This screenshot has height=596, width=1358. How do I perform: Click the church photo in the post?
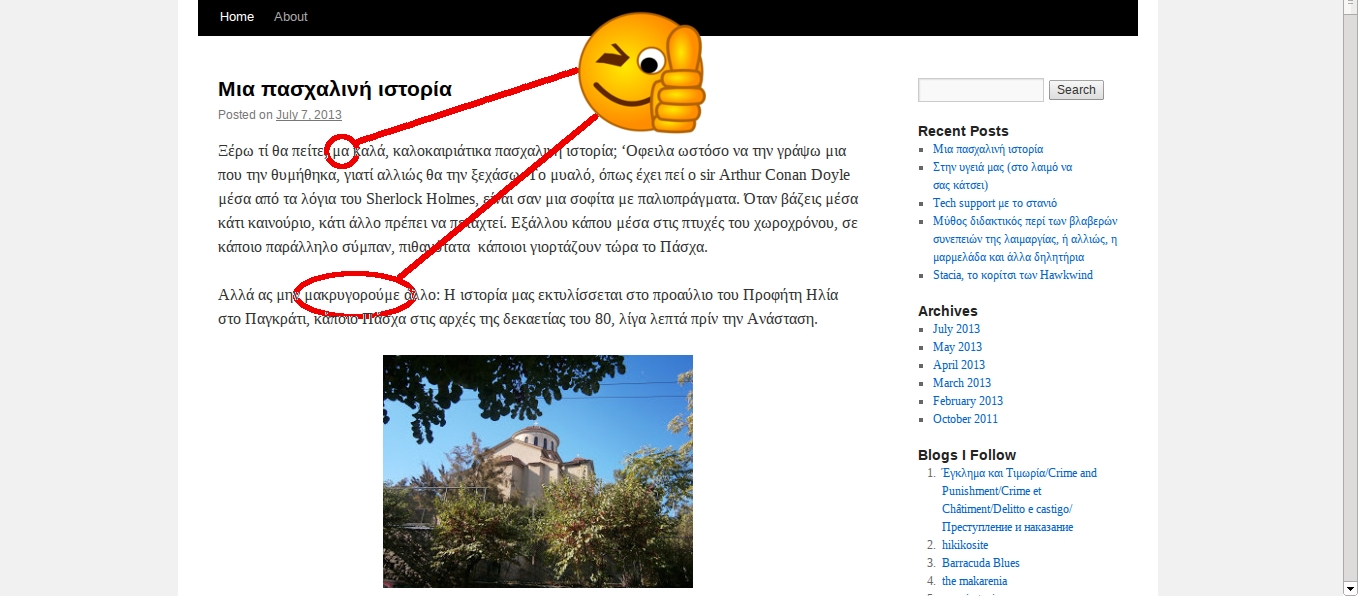(x=537, y=471)
